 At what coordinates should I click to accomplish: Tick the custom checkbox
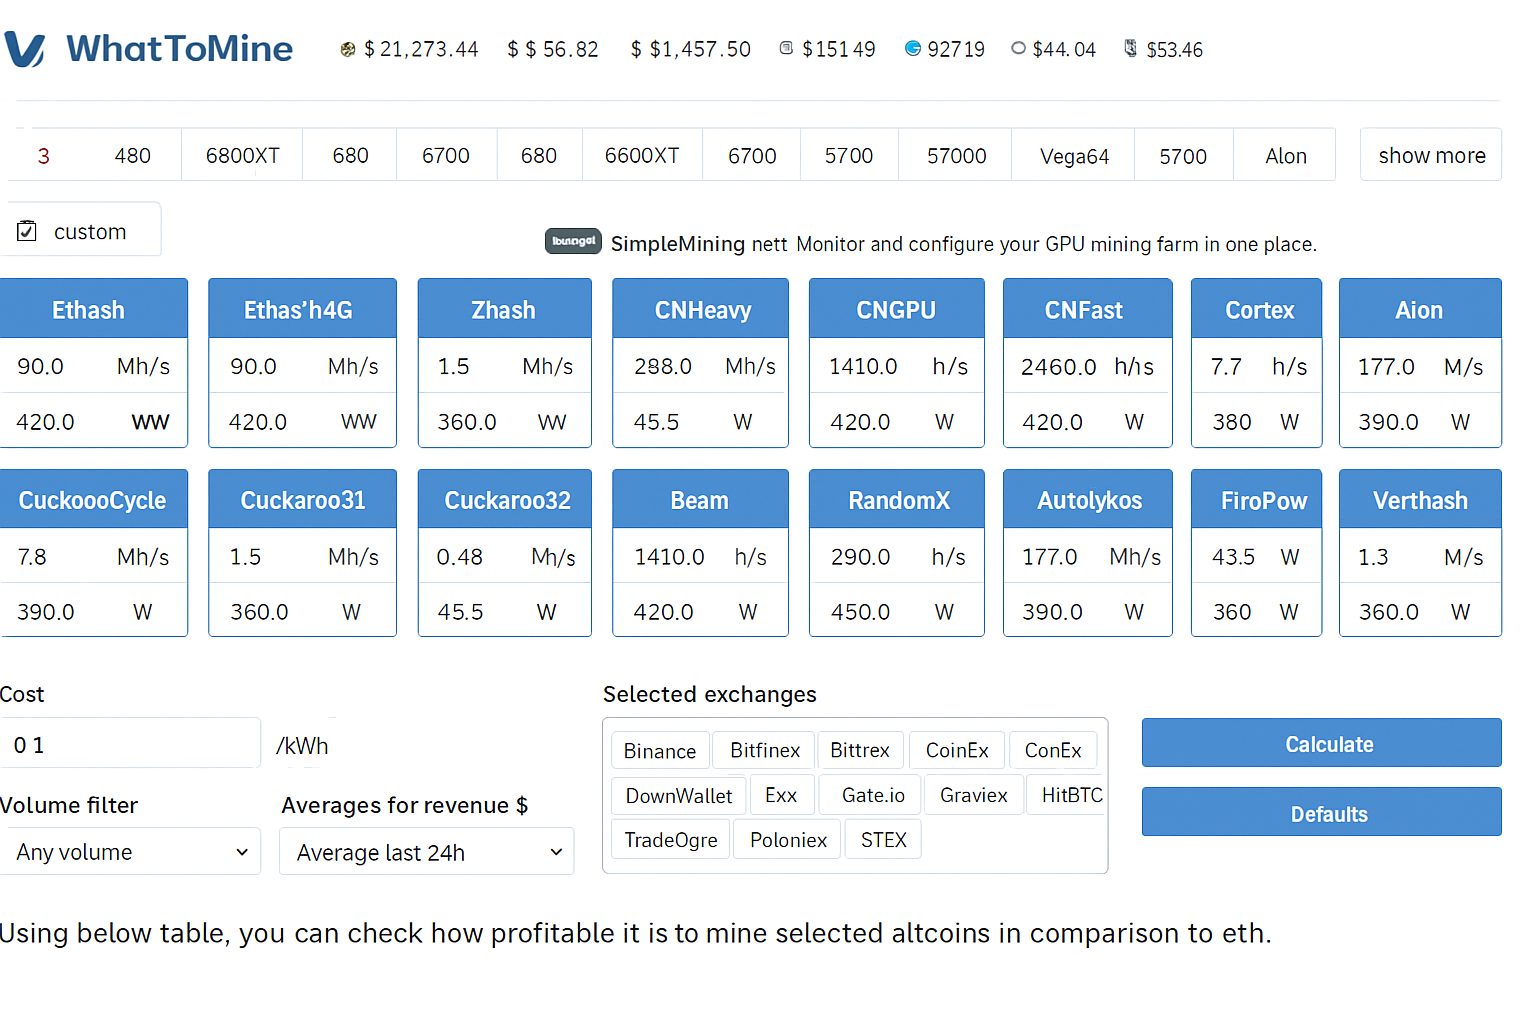[27, 231]
